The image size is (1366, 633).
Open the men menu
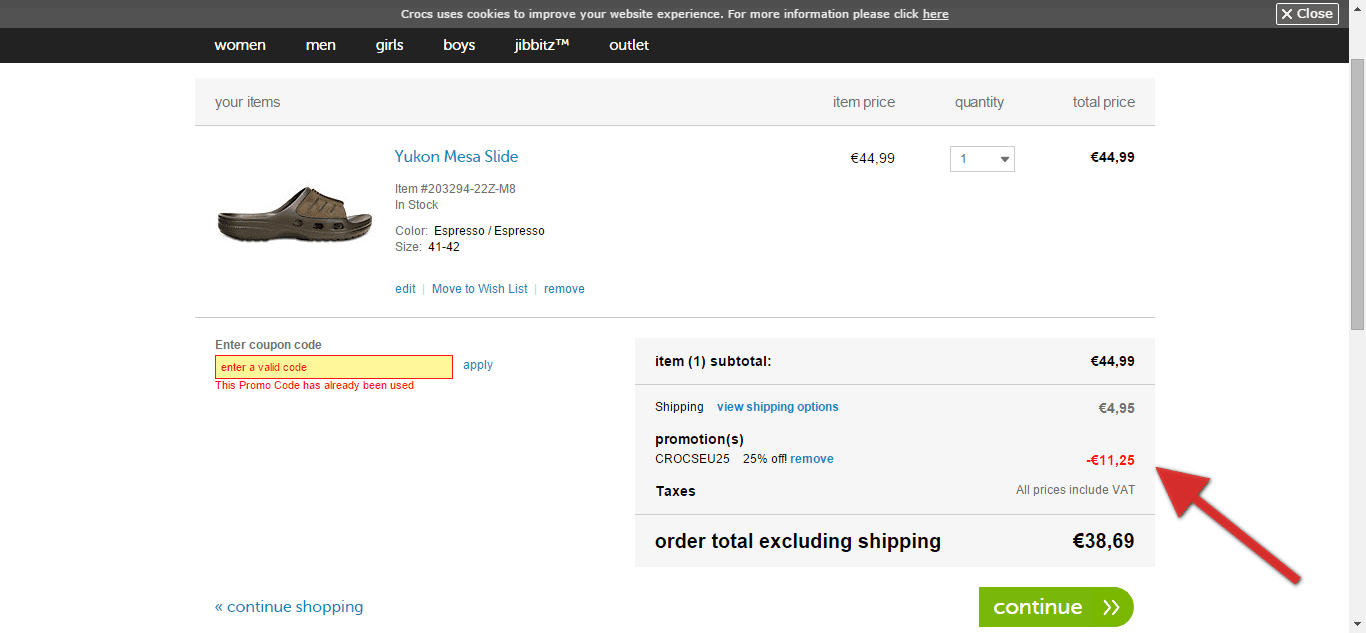click(x=321, y=45)
